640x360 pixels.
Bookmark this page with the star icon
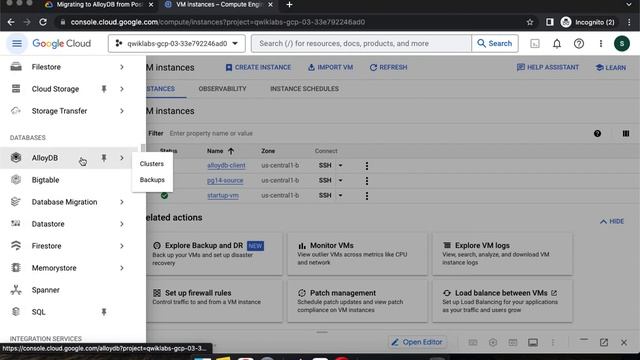pyautogui.click(x=530, y=22)
